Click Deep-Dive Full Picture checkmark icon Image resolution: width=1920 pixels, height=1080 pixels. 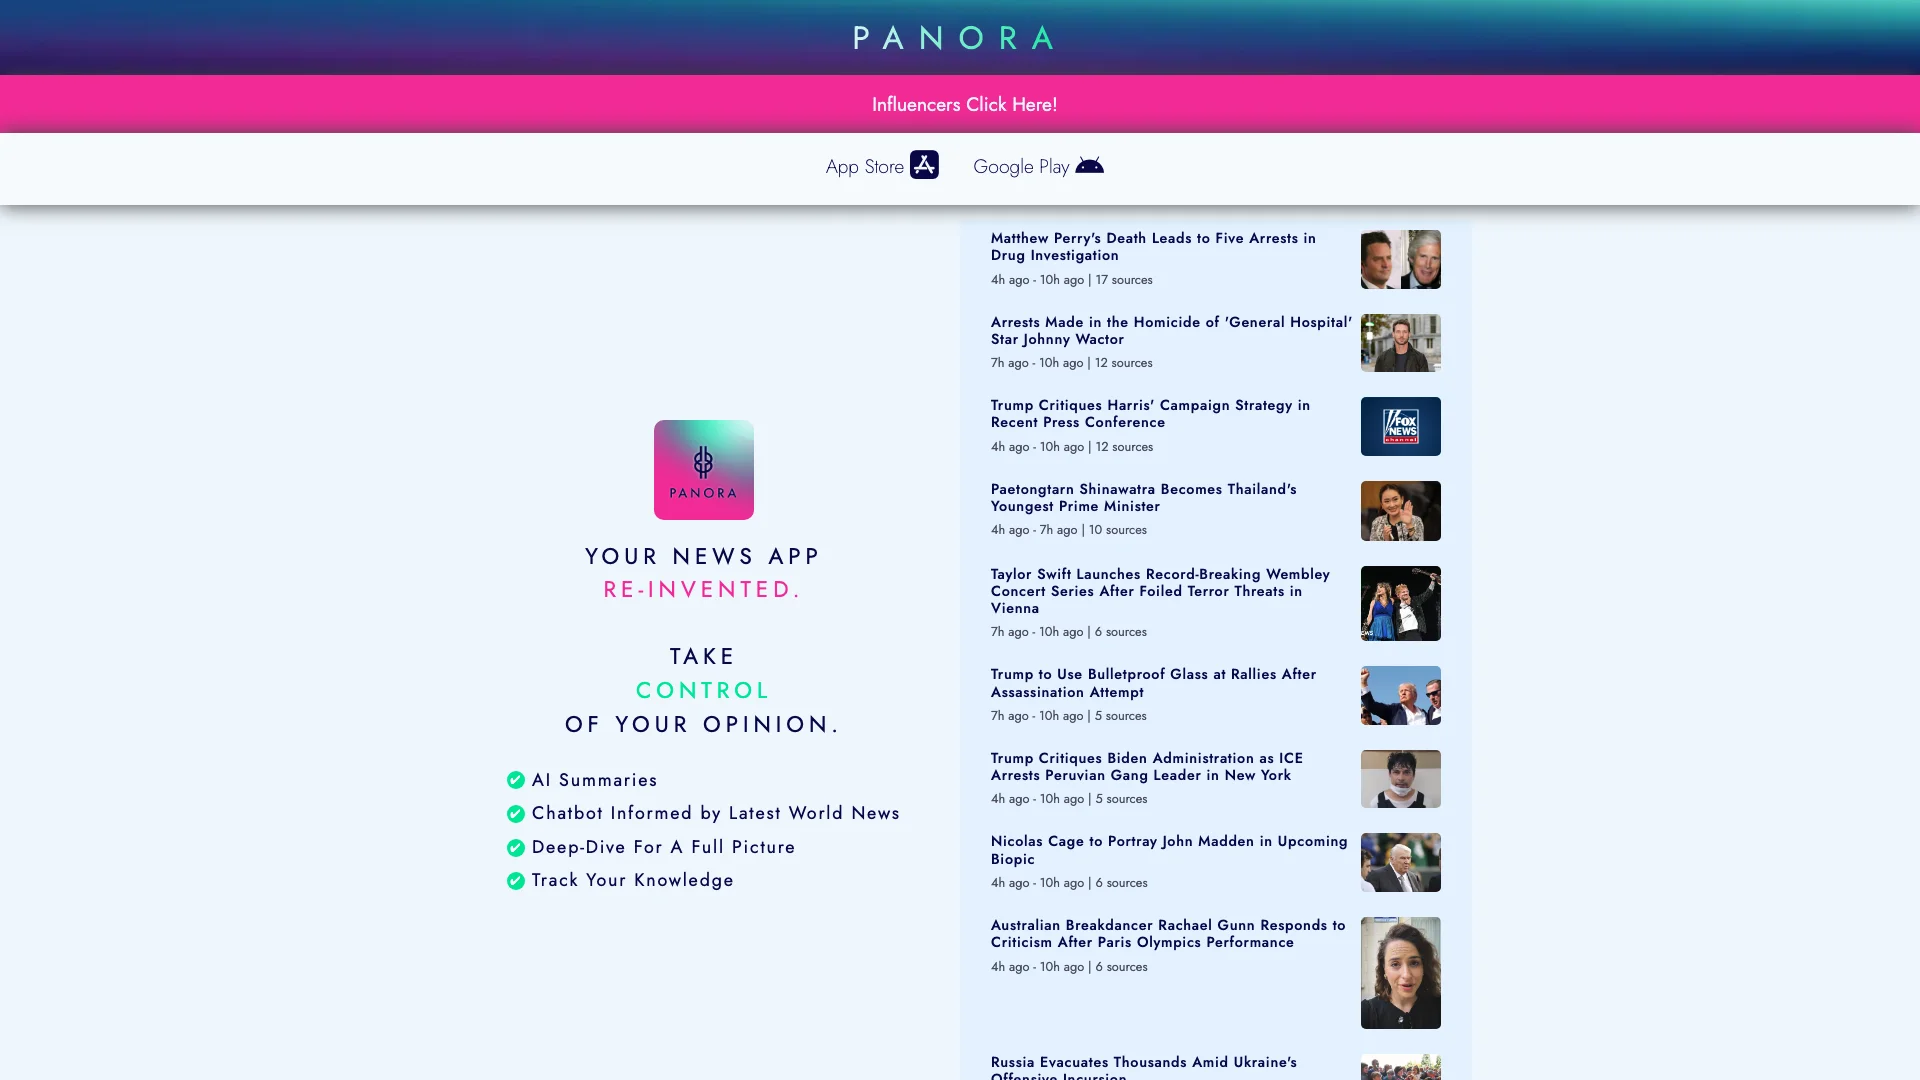(514, 847)
